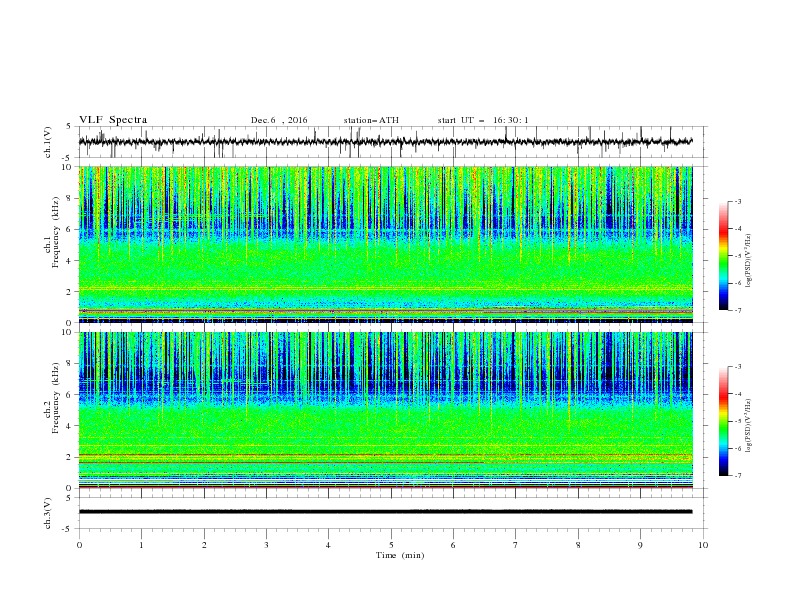792x612 pixels.
Task: Click the ch.2 spectrogram panel
Action: pyautogui.click(x=385, y=410)
